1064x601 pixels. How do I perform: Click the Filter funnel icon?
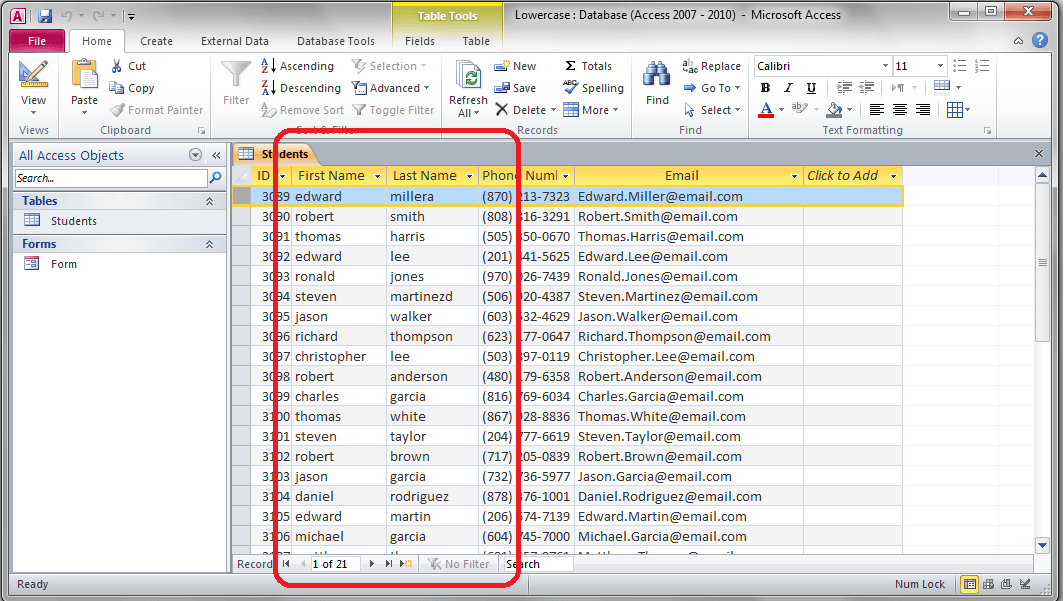coord(235,74)
